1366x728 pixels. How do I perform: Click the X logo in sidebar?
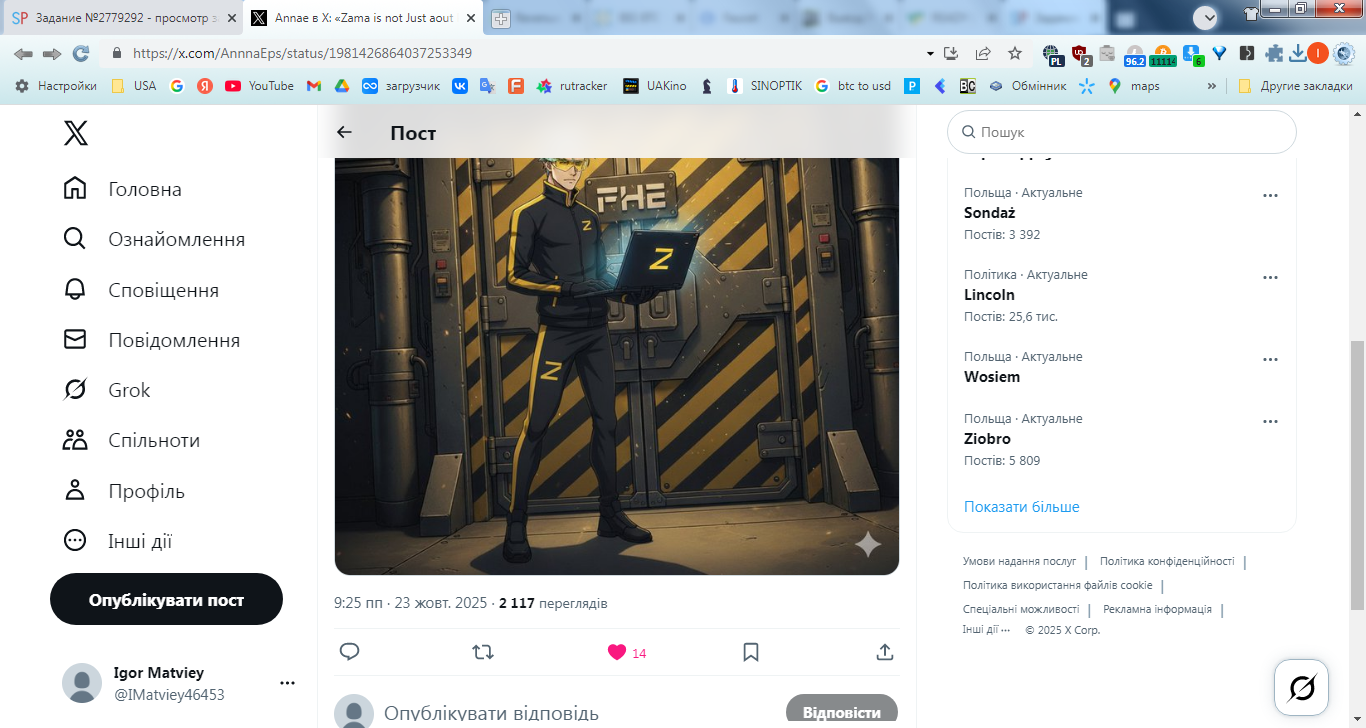tap(76, 133)
